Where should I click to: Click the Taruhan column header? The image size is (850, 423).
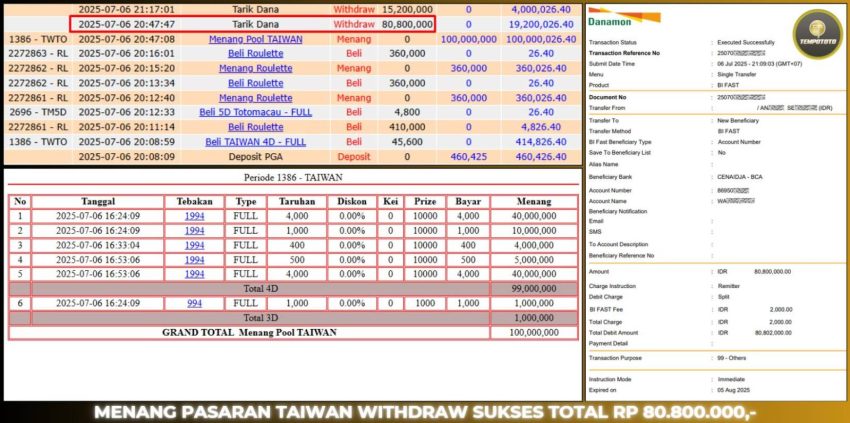pos(297,201)
